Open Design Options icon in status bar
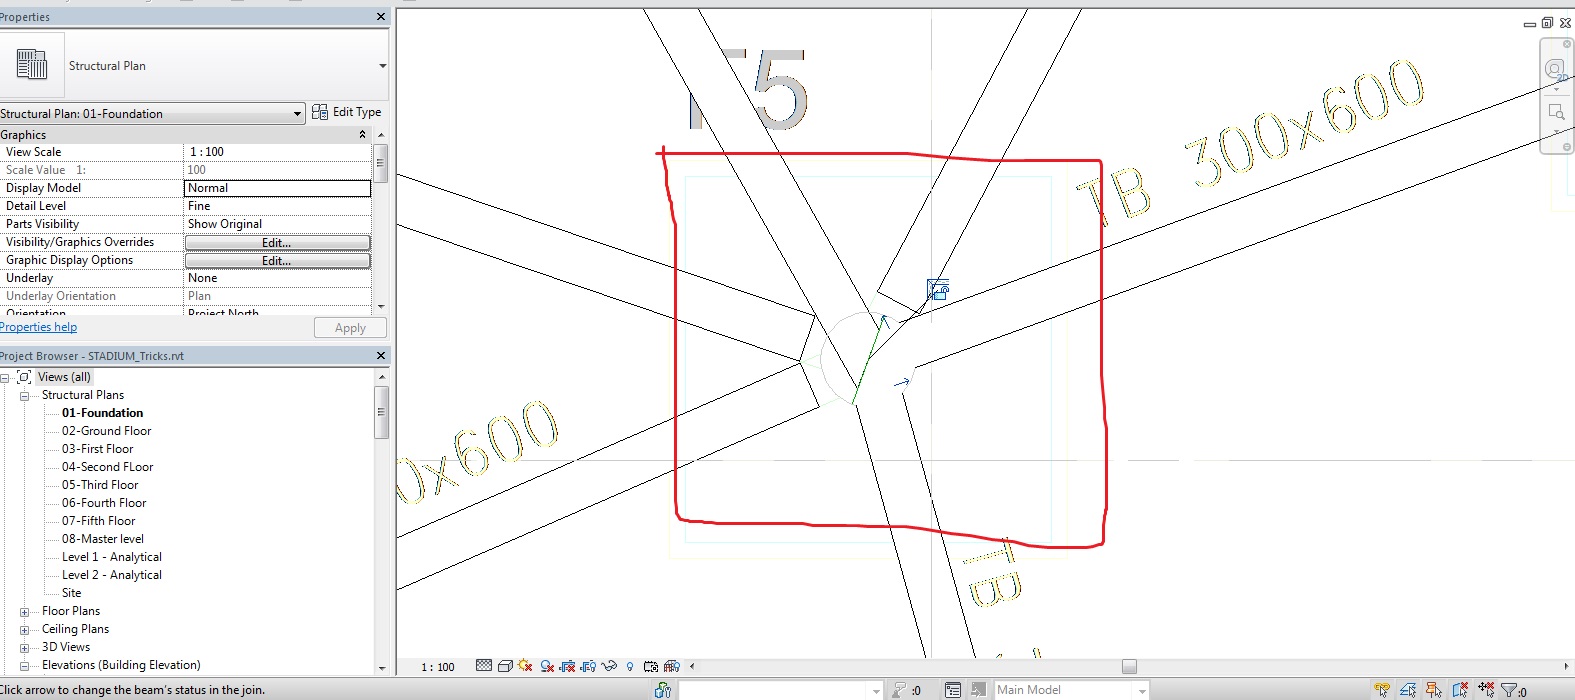1575x700 pixels. click(x=953, y=690)
